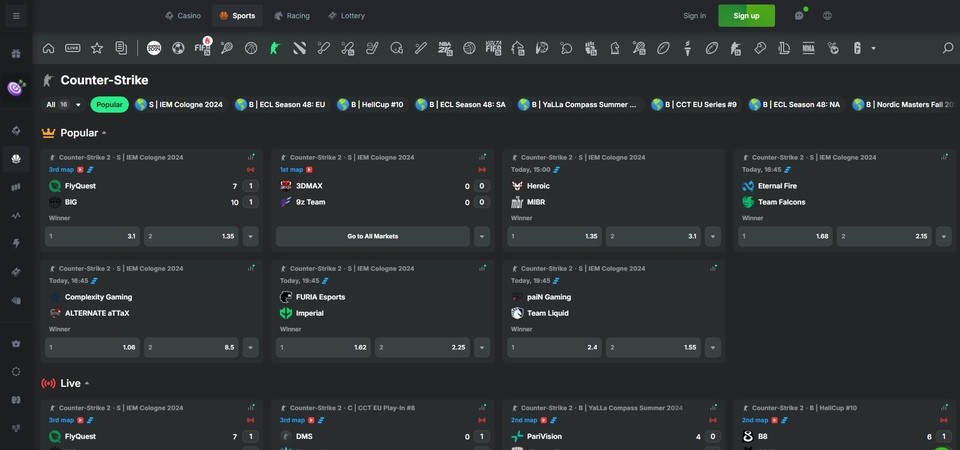Open the bet slips icon in the sports bar
Image resolution: width=960 pixels, height=450 pixels.
pos(121,48)
